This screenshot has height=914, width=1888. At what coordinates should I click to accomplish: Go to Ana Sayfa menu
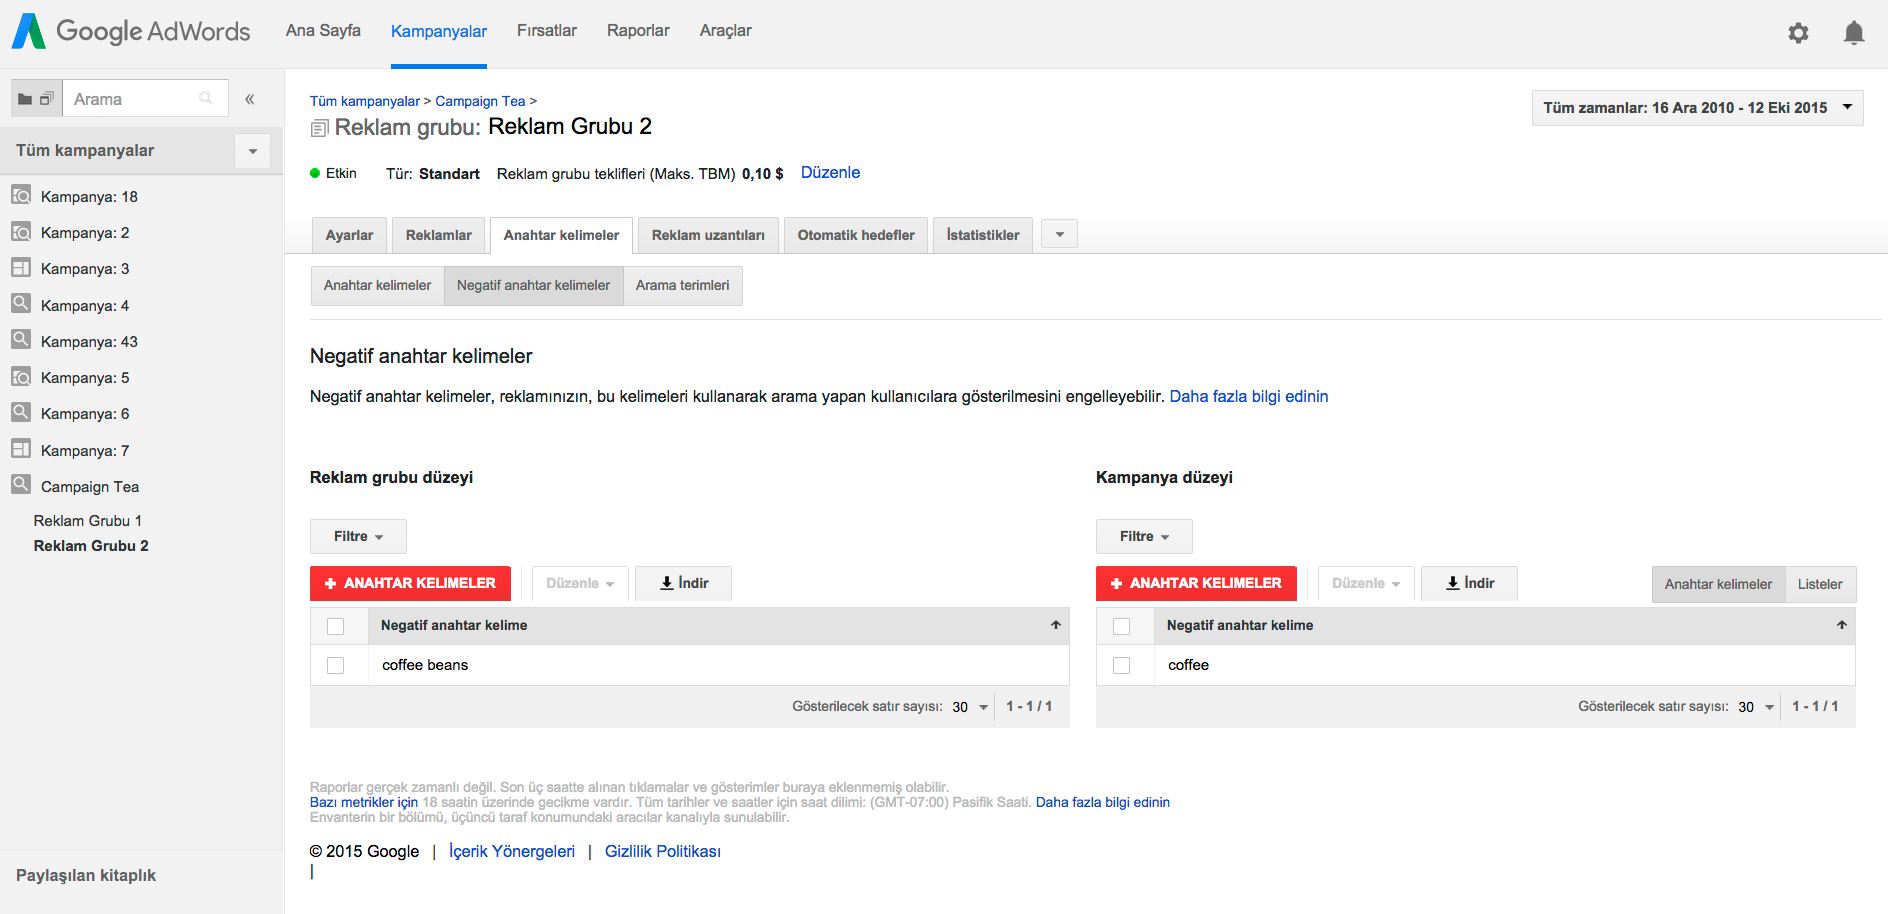pos(323,30)
